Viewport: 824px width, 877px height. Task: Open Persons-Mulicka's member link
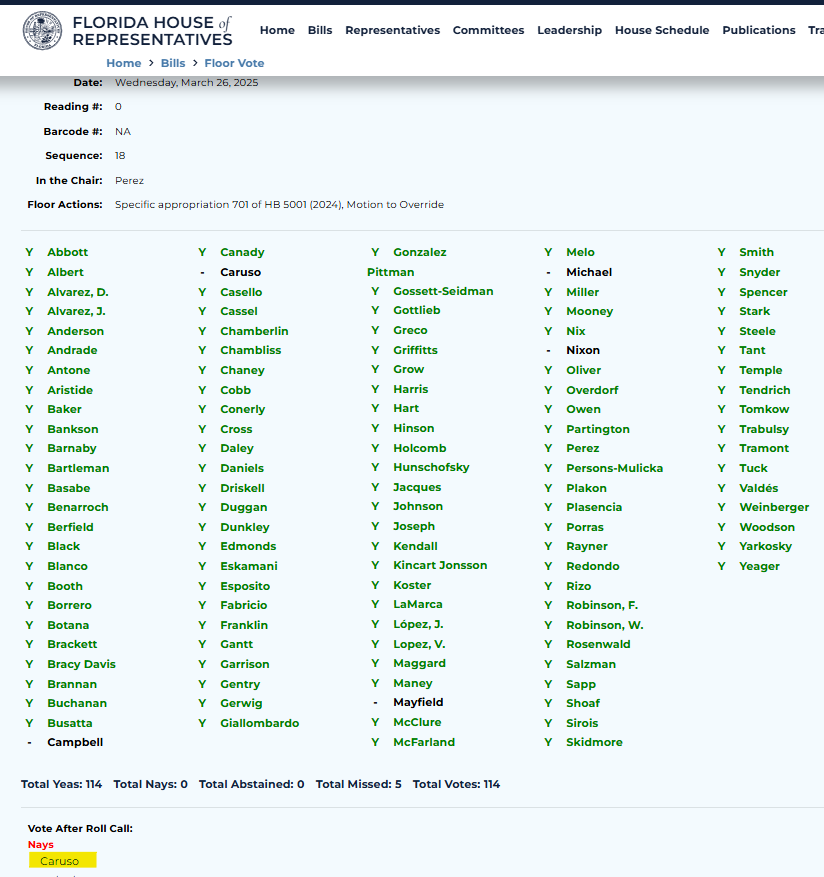click(x=614, y=469)
